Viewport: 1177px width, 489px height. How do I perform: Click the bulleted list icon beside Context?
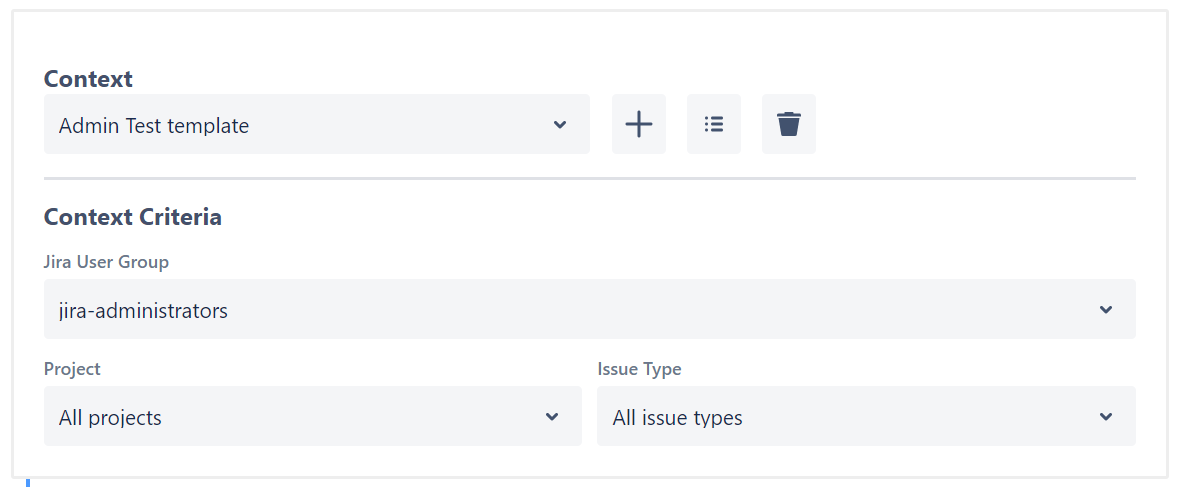[x=713, y=124]
